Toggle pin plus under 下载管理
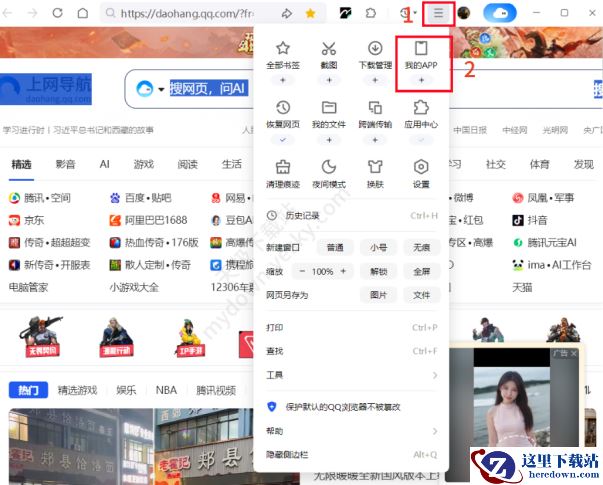This screenshot has width=603, height=485. pyautogui.click(x=375, y=80)
